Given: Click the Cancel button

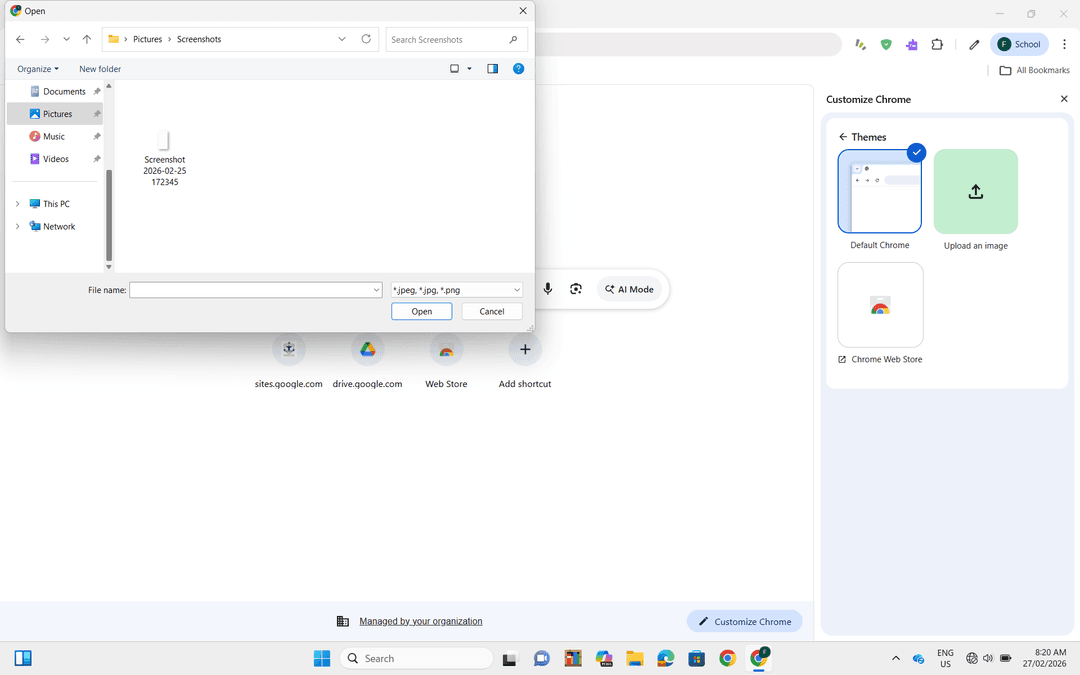Looking at the screenshot, I should (491, 311).
